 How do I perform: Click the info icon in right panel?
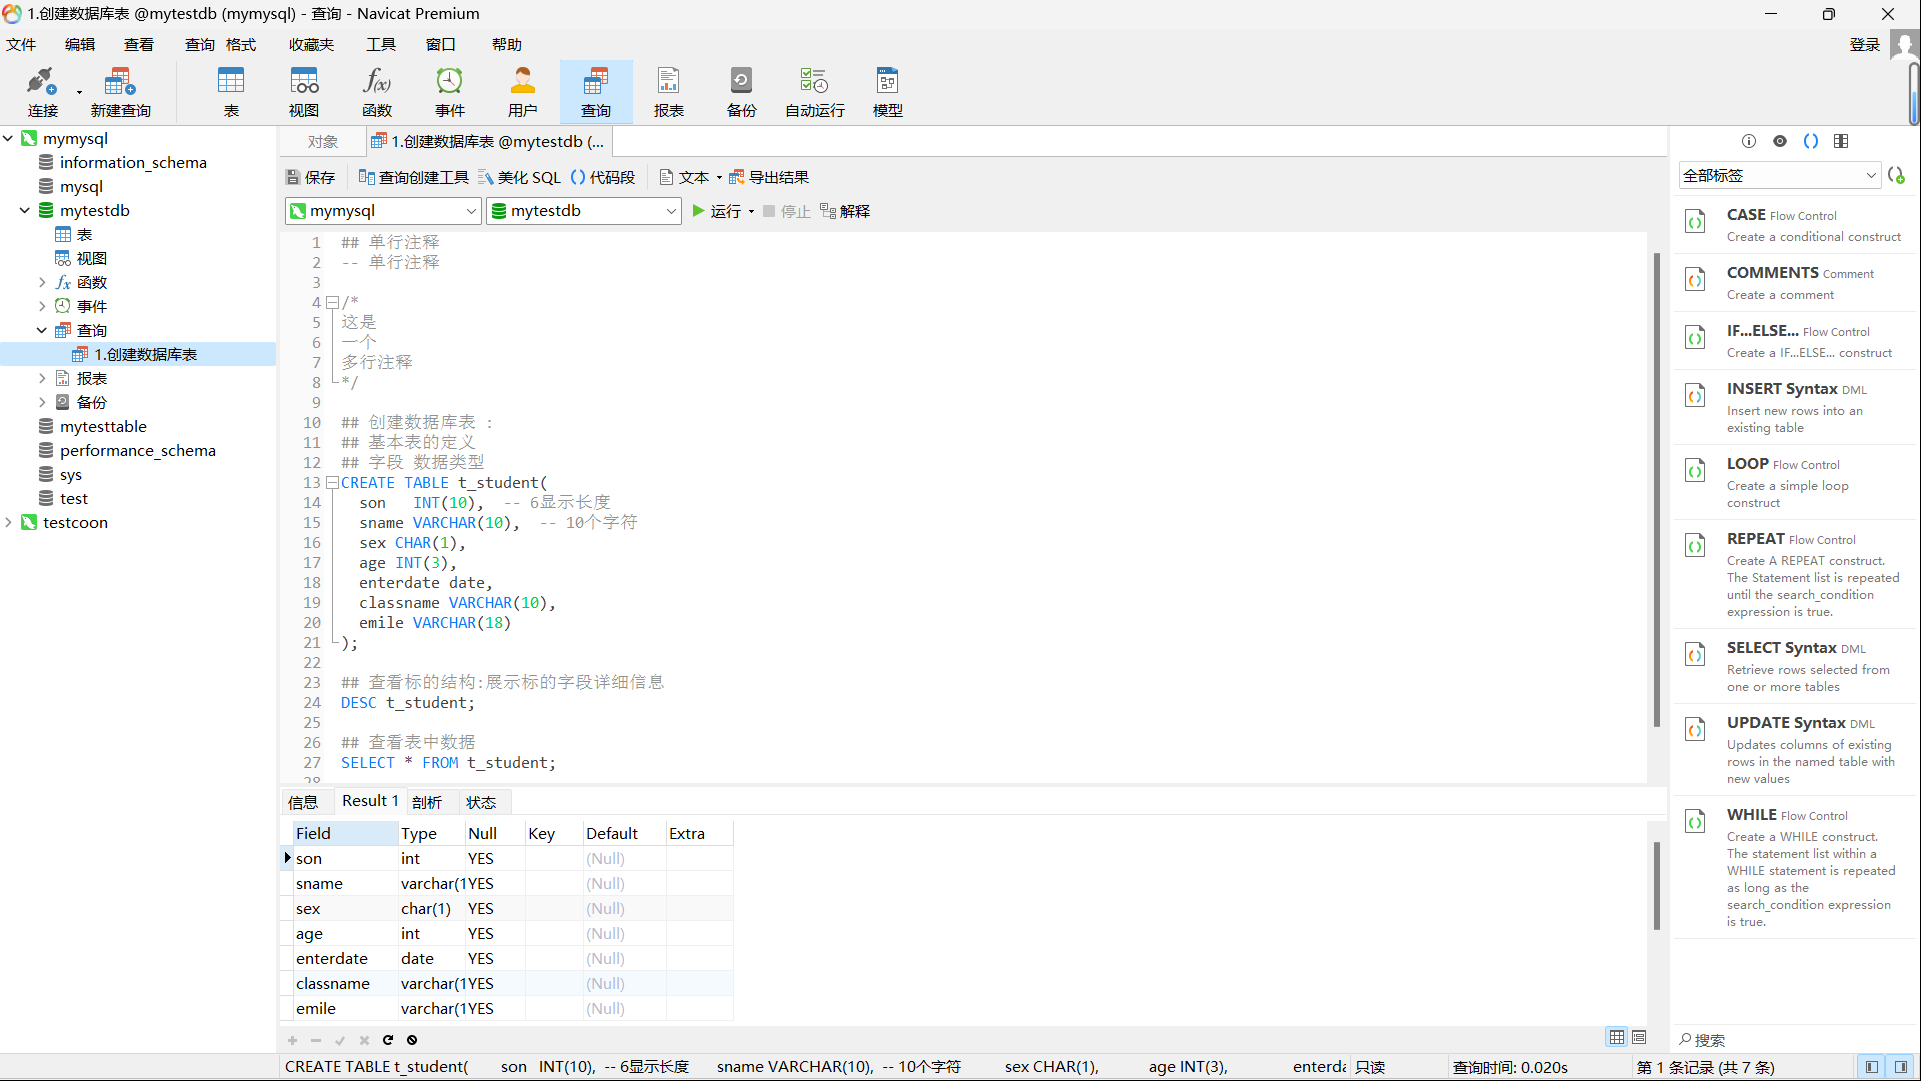tap(1748, 141)
